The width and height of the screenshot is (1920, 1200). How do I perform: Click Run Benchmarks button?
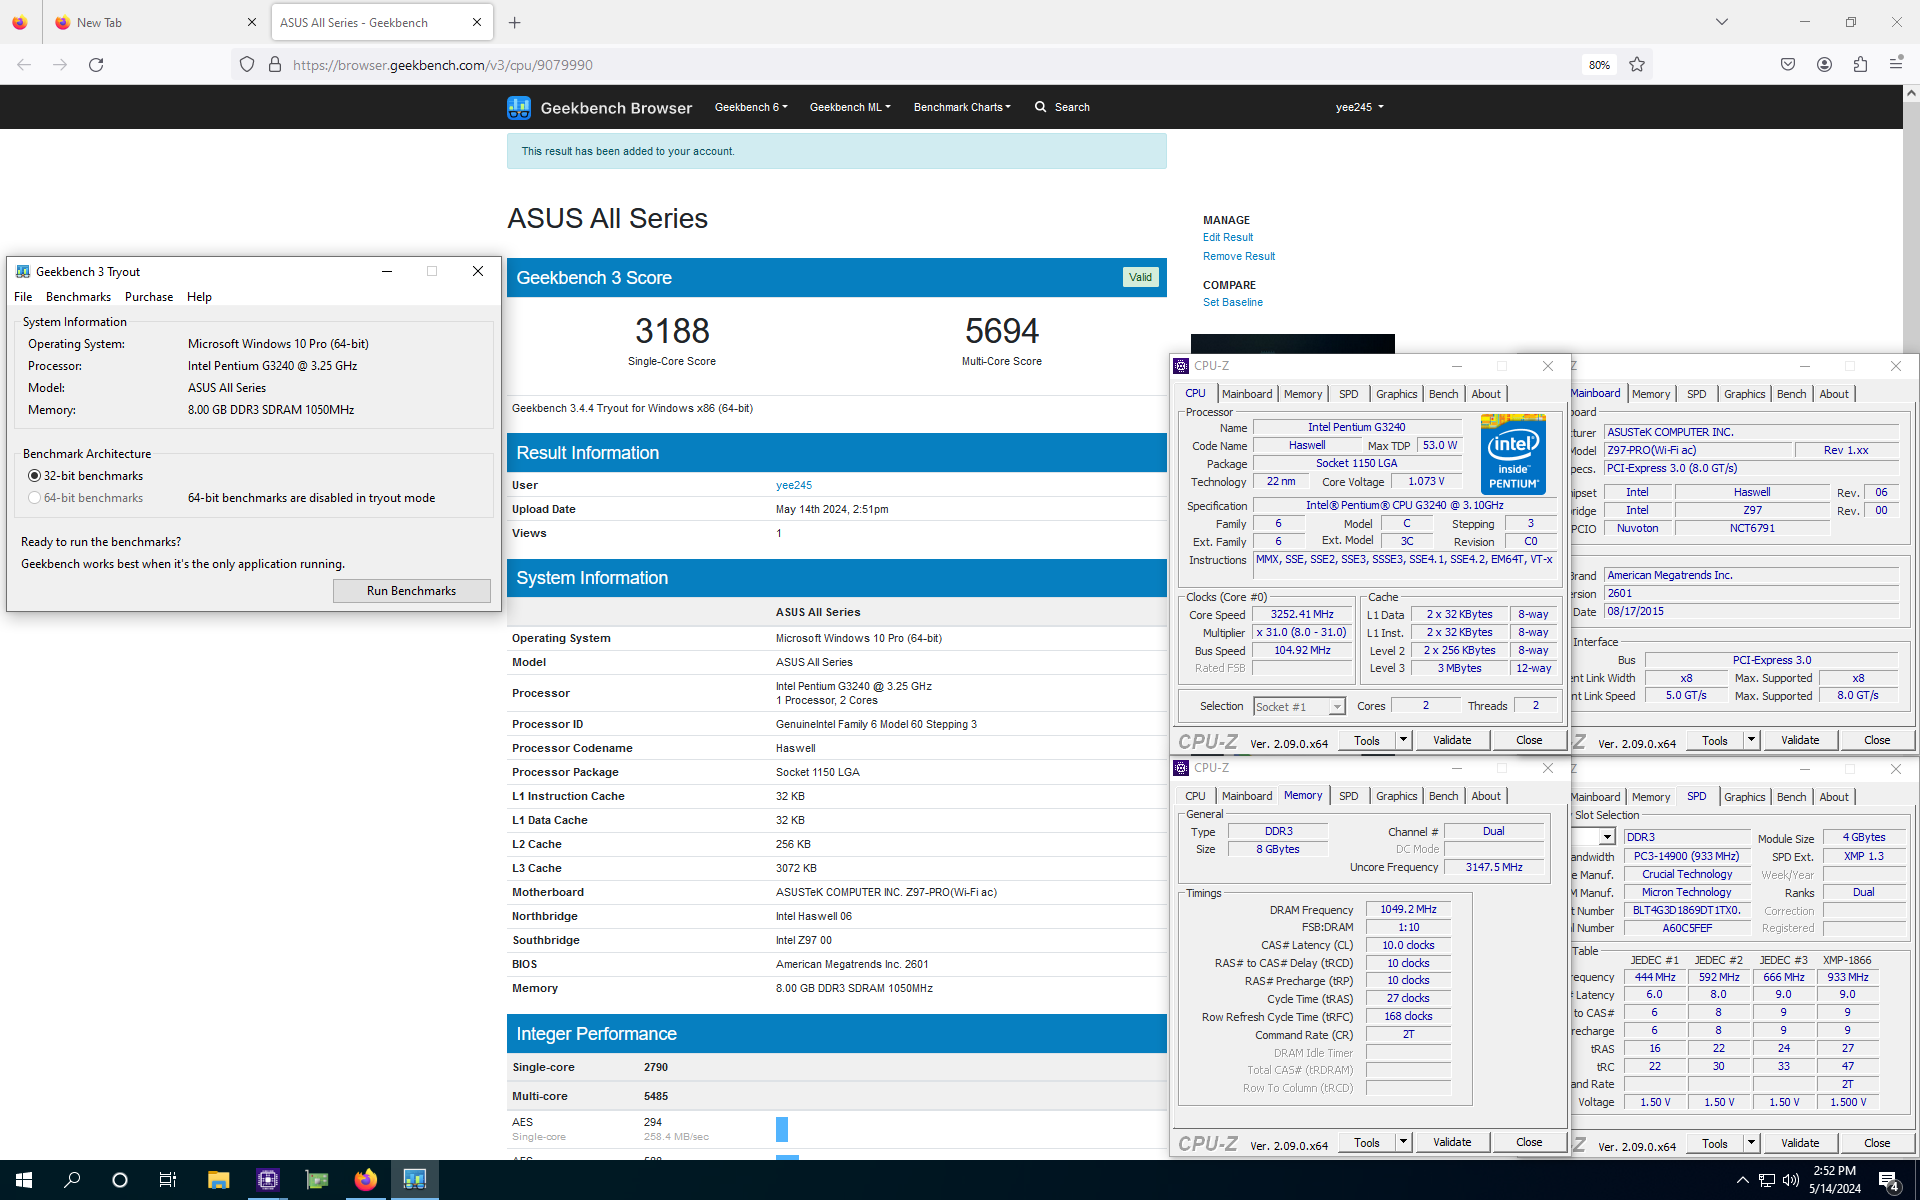coord(411,591)
